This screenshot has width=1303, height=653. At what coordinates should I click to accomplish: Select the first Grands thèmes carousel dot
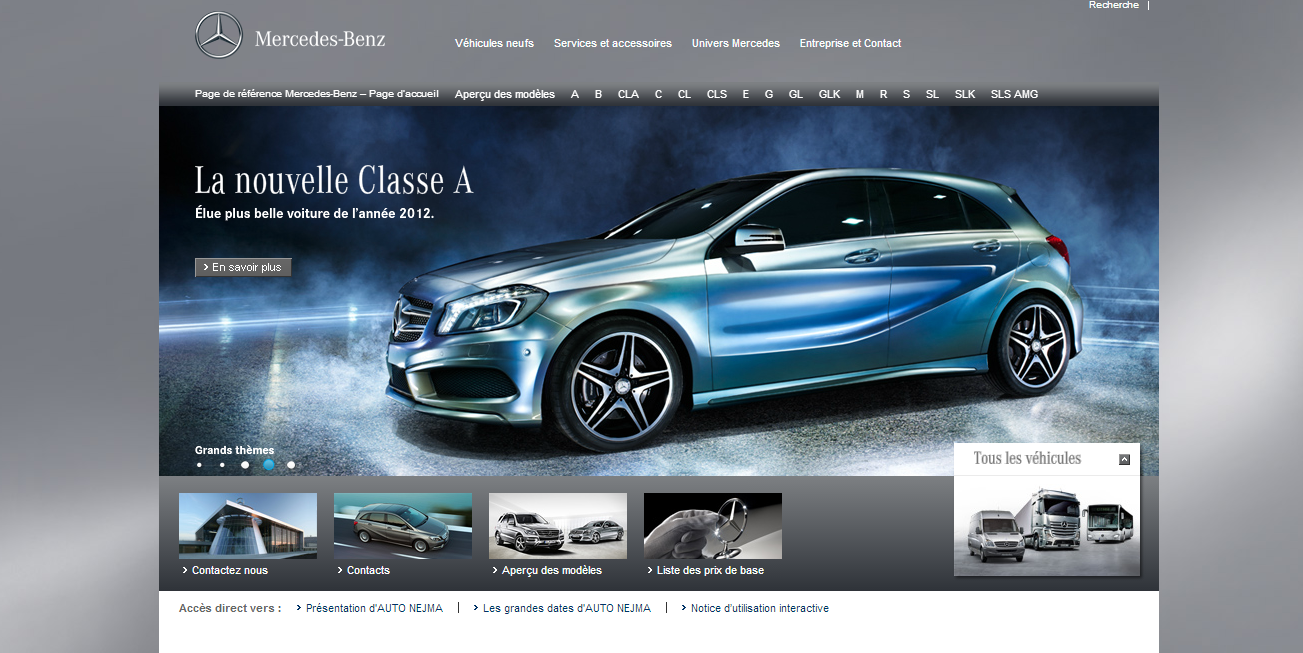coord(198,464)
